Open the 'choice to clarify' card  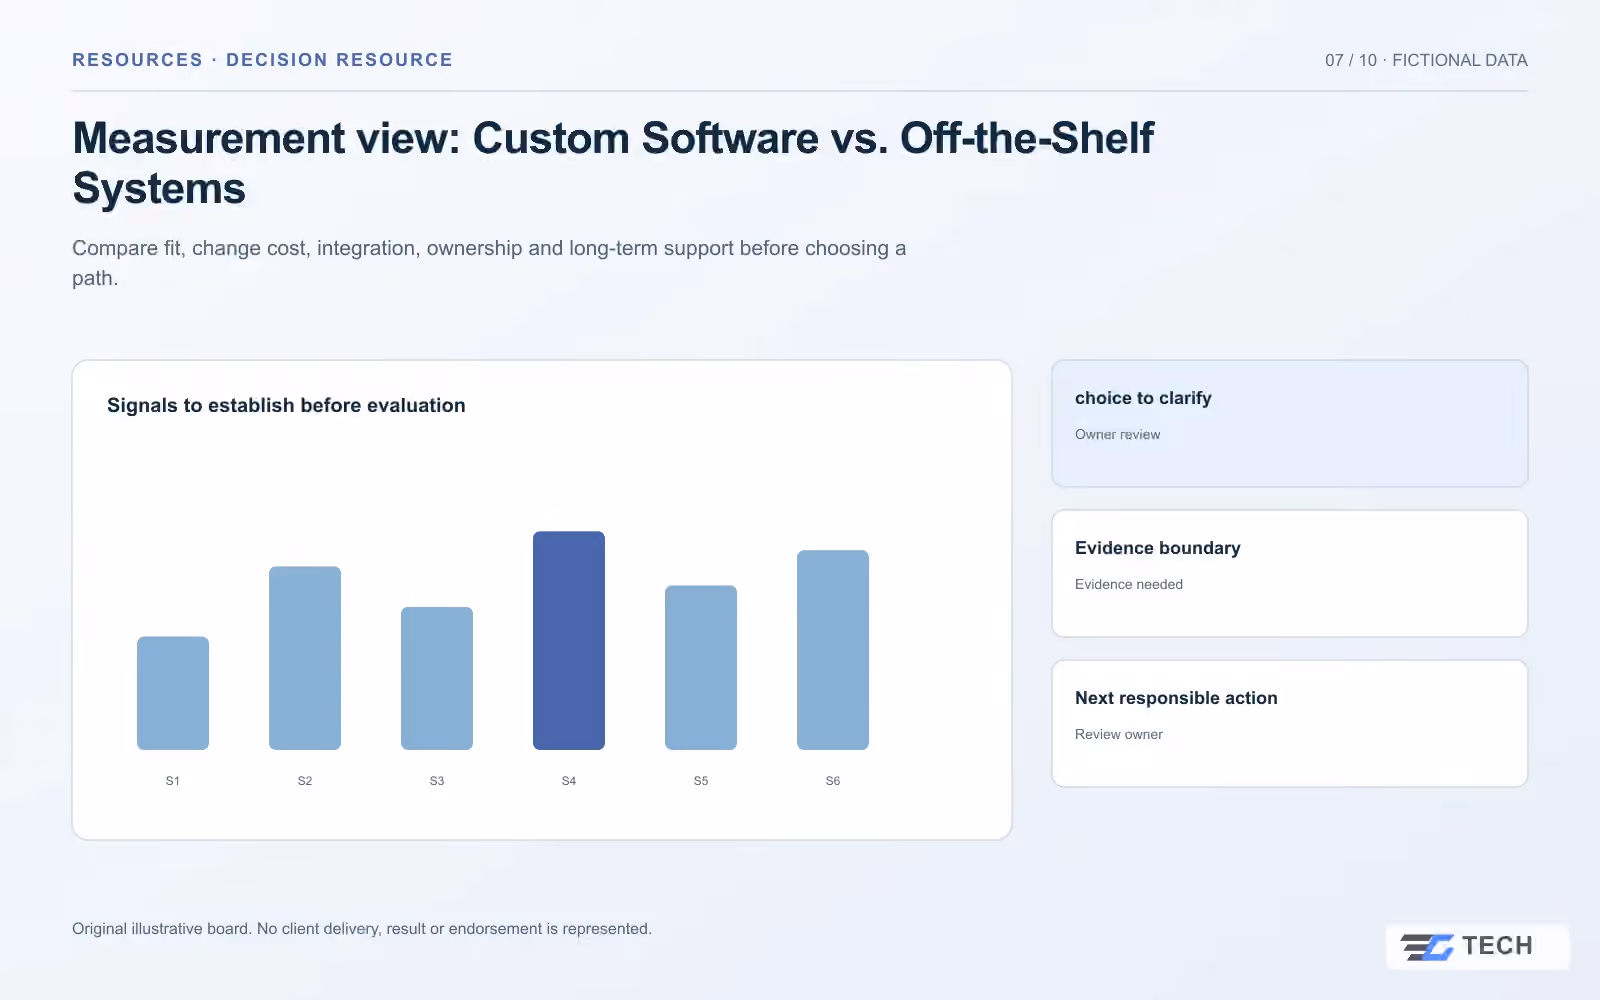[1290, 424]
